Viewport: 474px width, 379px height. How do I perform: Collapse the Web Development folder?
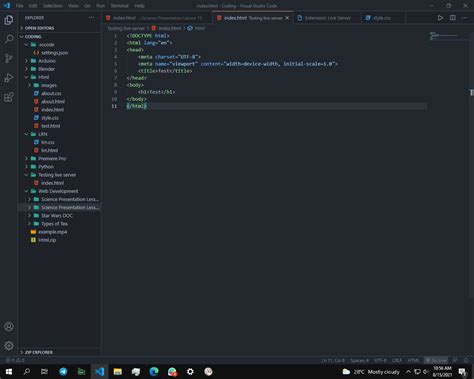click(59, 191)
